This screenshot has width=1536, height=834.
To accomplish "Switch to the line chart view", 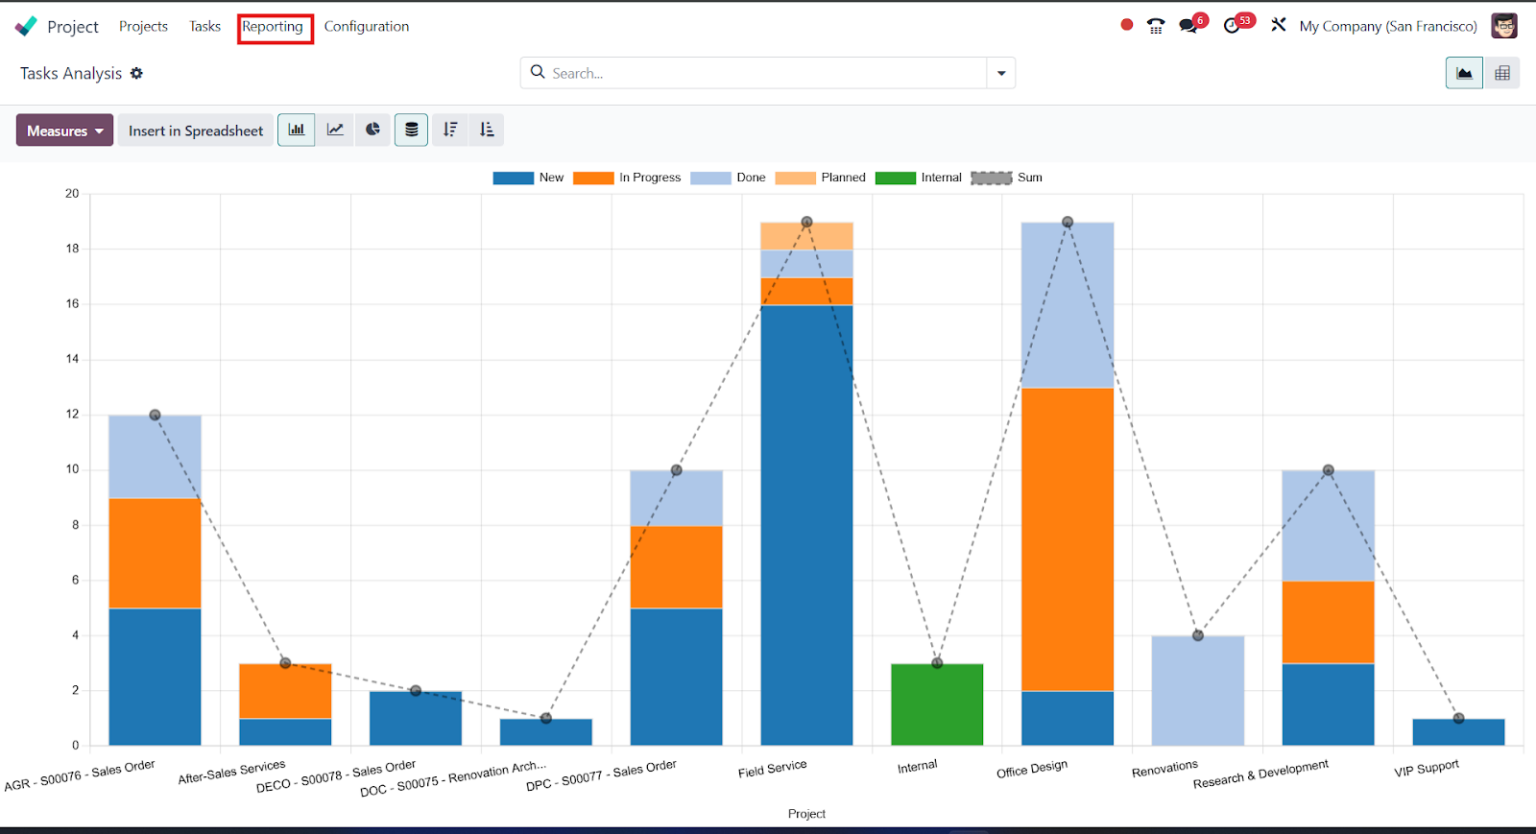I will click(334, 129).
